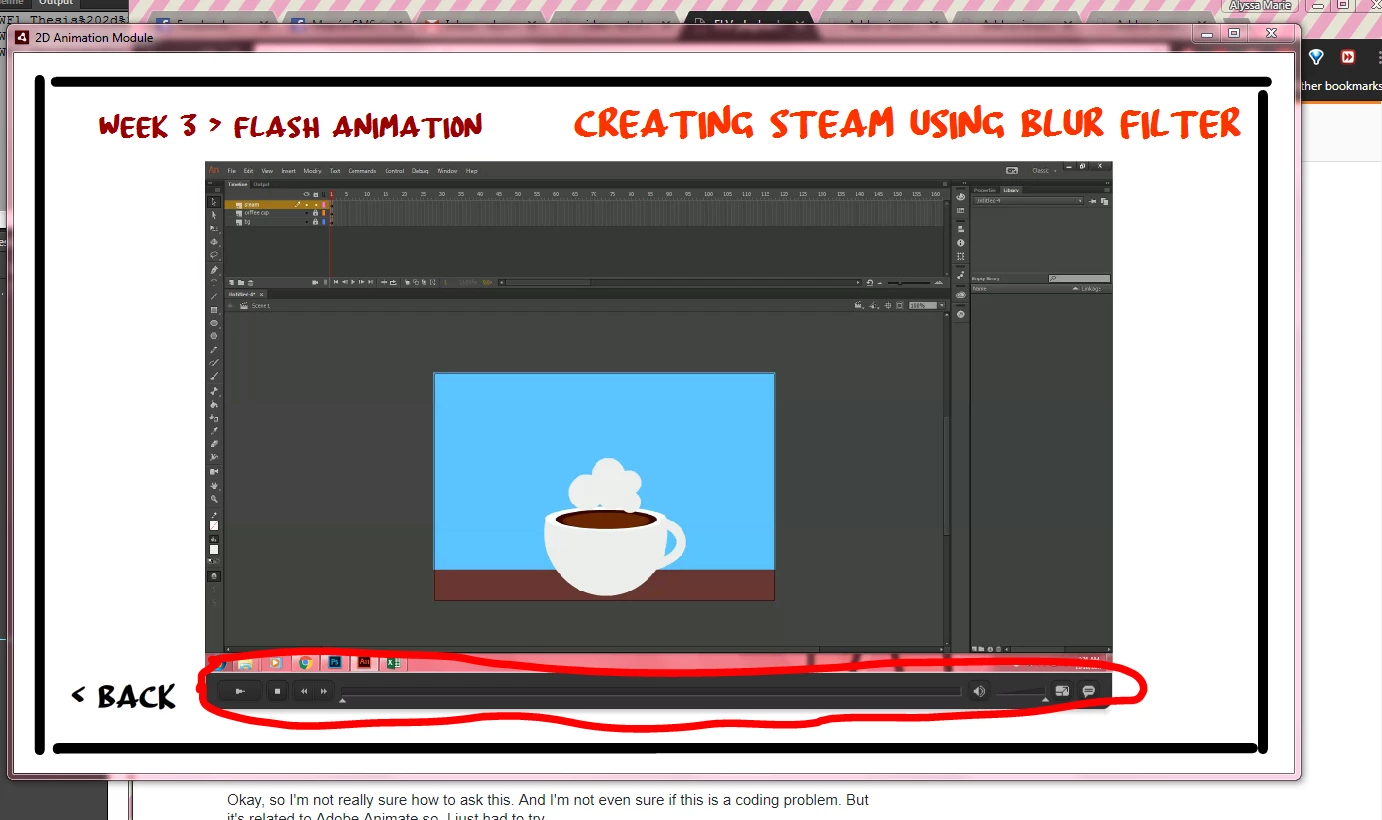This screenshot has width=1382, height=820.
Task: Click the timeline Play button in Animate
Action: (353, 283)
